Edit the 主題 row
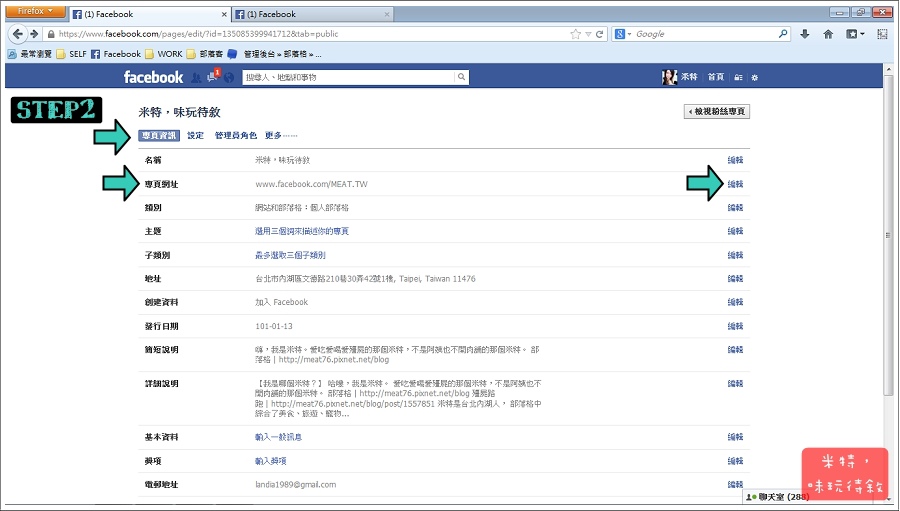This screenshot has width=900, height=511. point(735,231)
